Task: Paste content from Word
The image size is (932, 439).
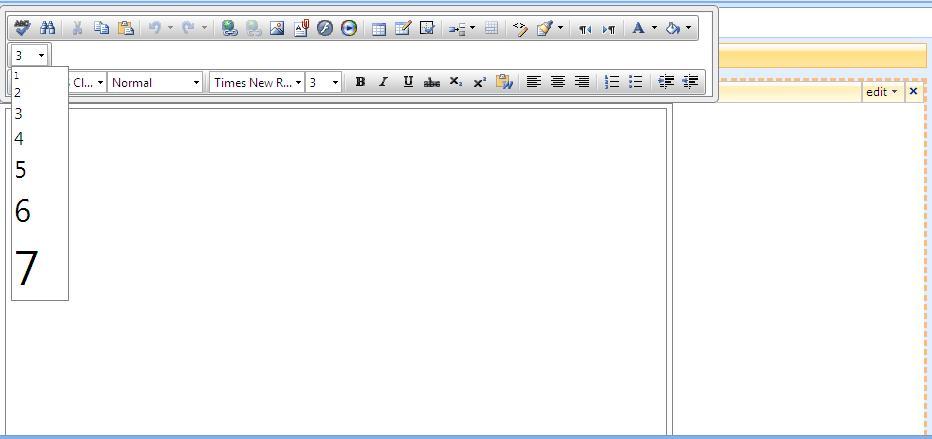Action: click(504, 82)
